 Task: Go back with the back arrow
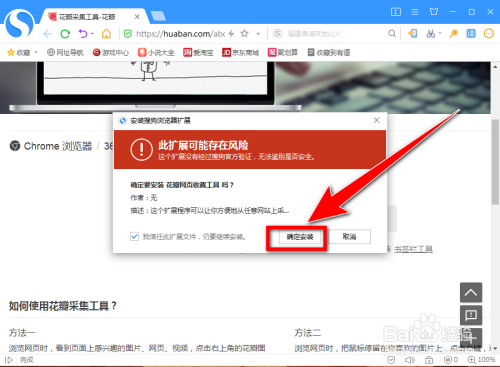click(48, 34)
